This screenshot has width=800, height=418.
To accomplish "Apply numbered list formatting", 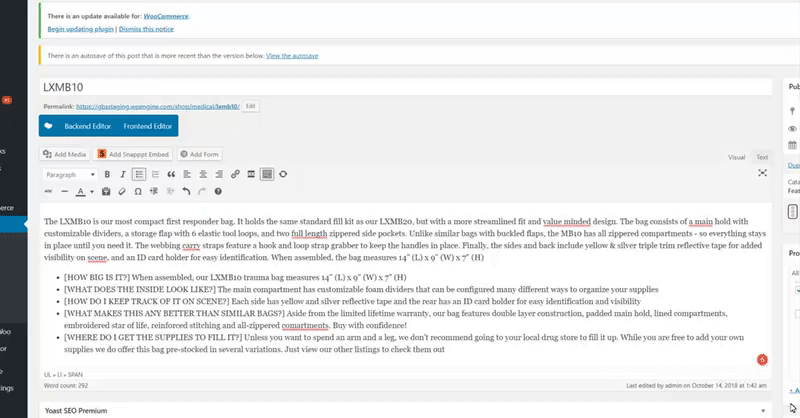I will coord(155,175).
